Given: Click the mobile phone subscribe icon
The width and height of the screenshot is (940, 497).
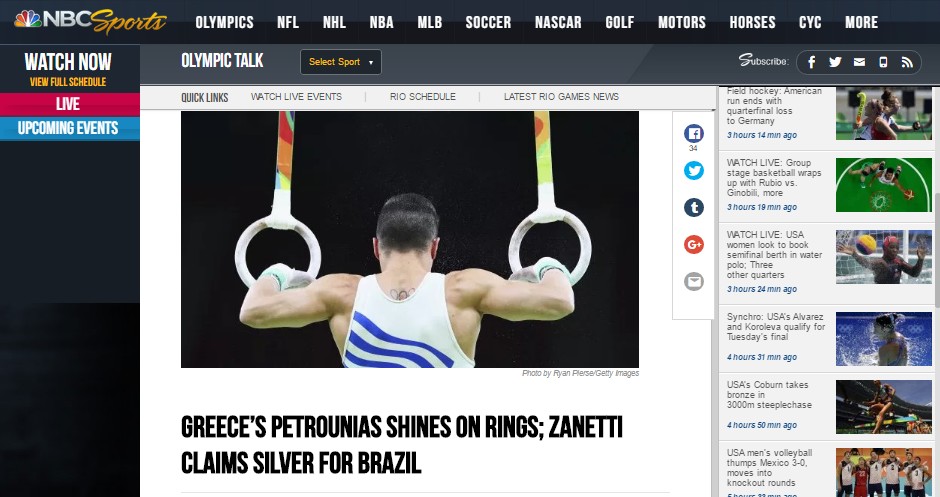Looking at the screenshot, I should coord(883,62).
